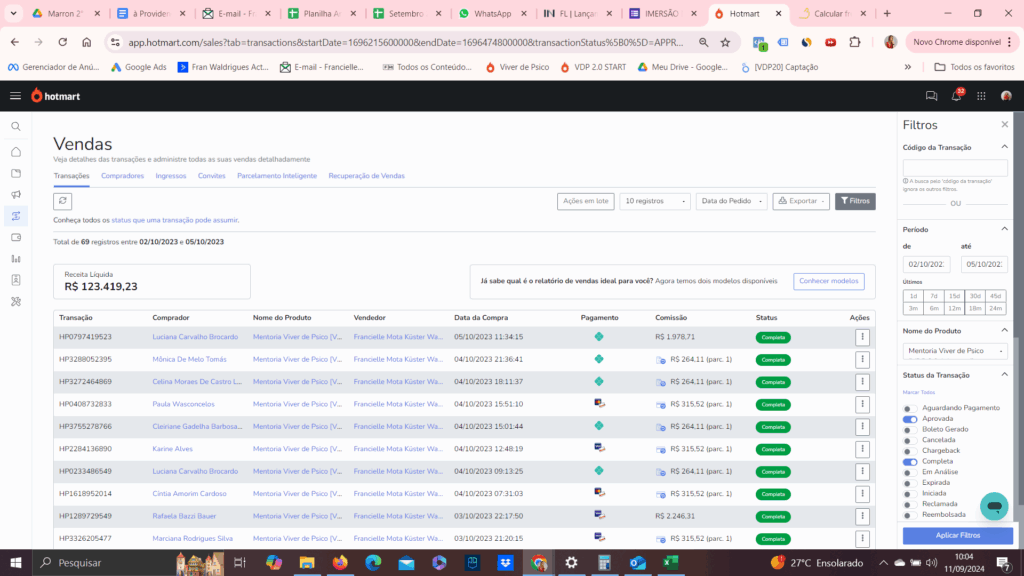
Task: Collapse the Período filter section
Action: tap(1004, 229)
